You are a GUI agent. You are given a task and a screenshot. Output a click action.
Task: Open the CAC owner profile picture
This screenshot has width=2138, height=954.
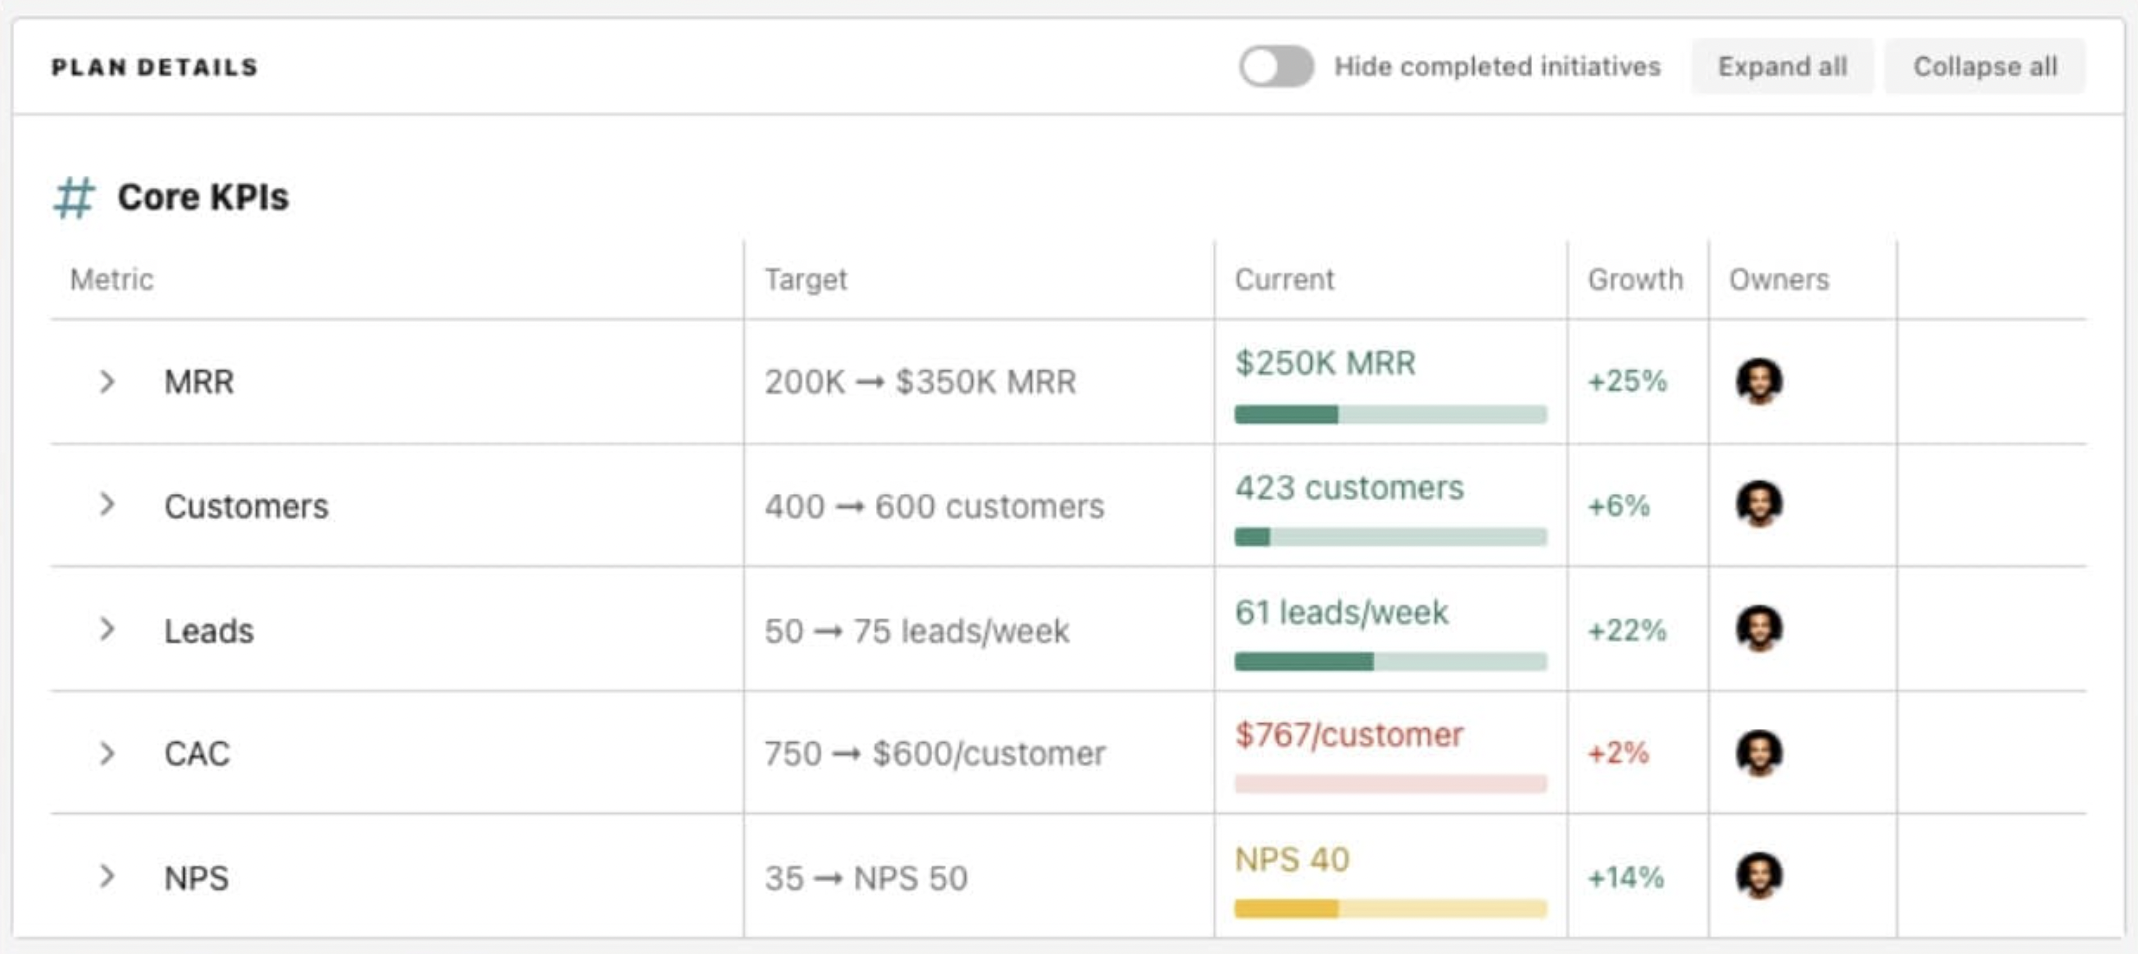point(1759,753)
